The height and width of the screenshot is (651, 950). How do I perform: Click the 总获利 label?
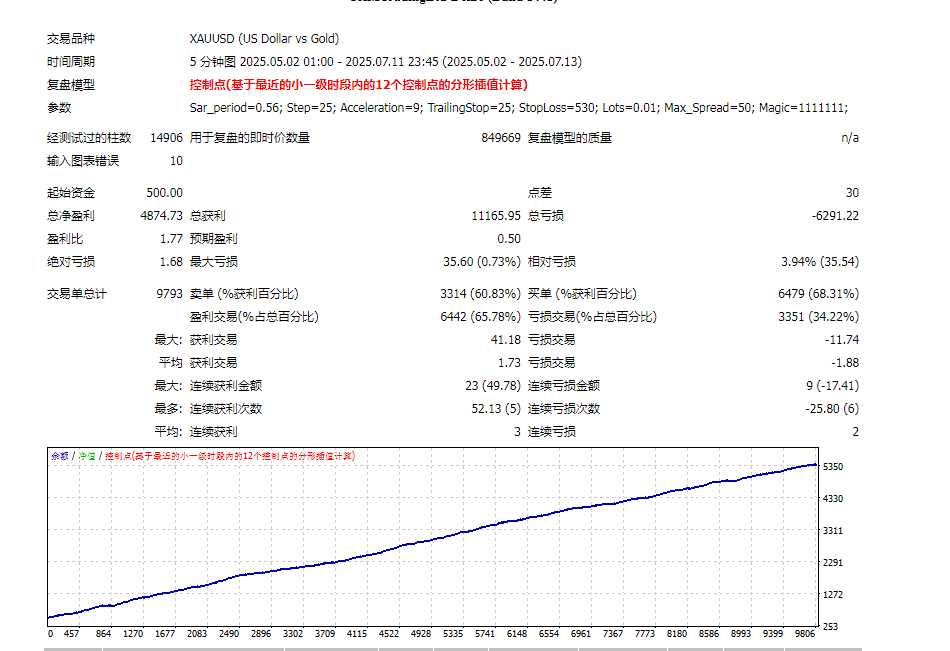click(x=208, y=216)
